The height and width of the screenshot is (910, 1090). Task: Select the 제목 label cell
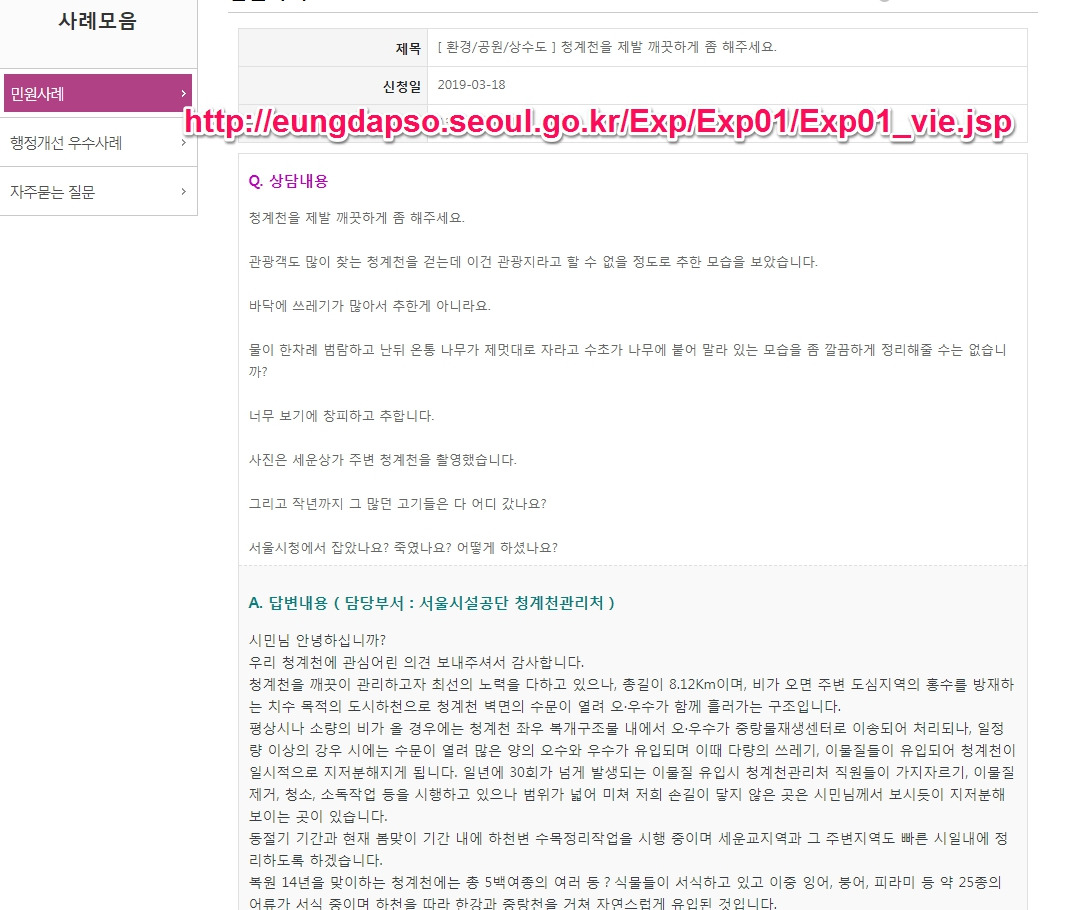point(406,46)
